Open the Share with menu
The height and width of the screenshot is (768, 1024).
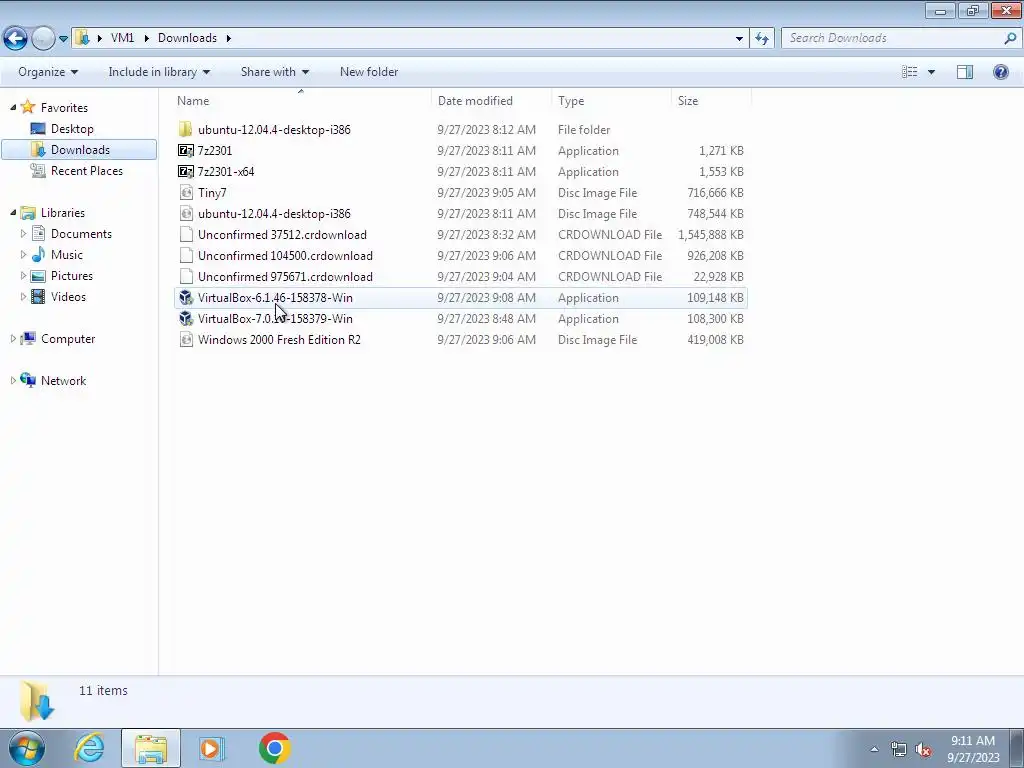click(x=274, y=72)
